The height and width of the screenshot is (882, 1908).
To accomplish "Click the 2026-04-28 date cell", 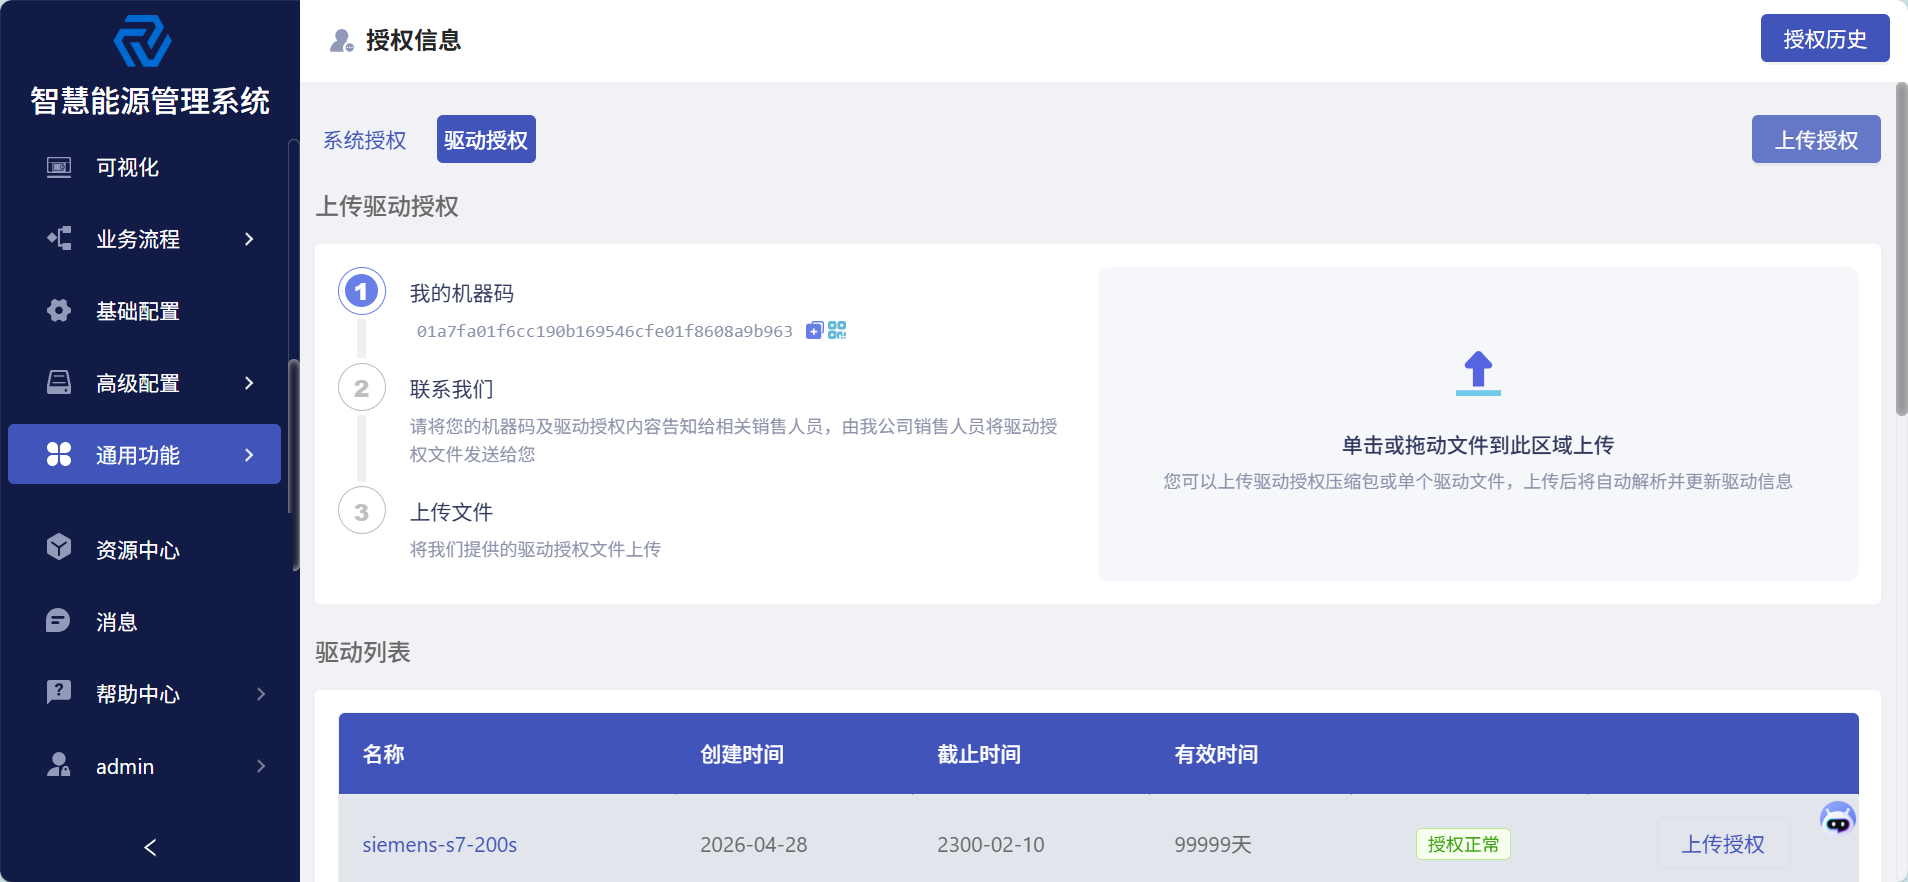I will [x=754, y=845].
